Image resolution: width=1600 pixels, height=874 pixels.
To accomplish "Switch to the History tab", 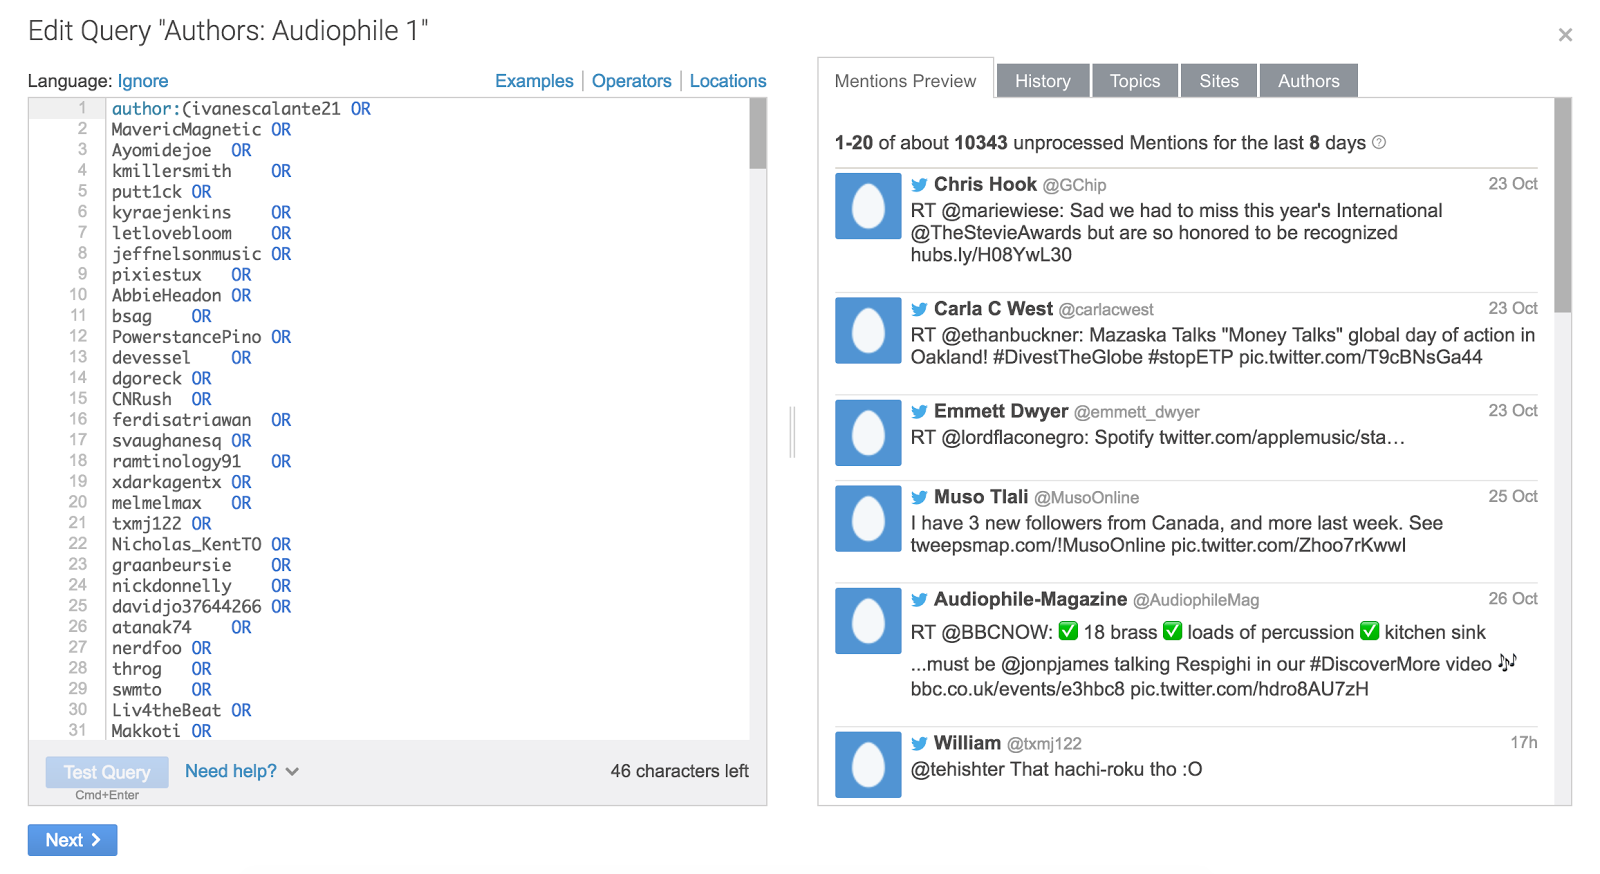I will (x=1042, y=81).
